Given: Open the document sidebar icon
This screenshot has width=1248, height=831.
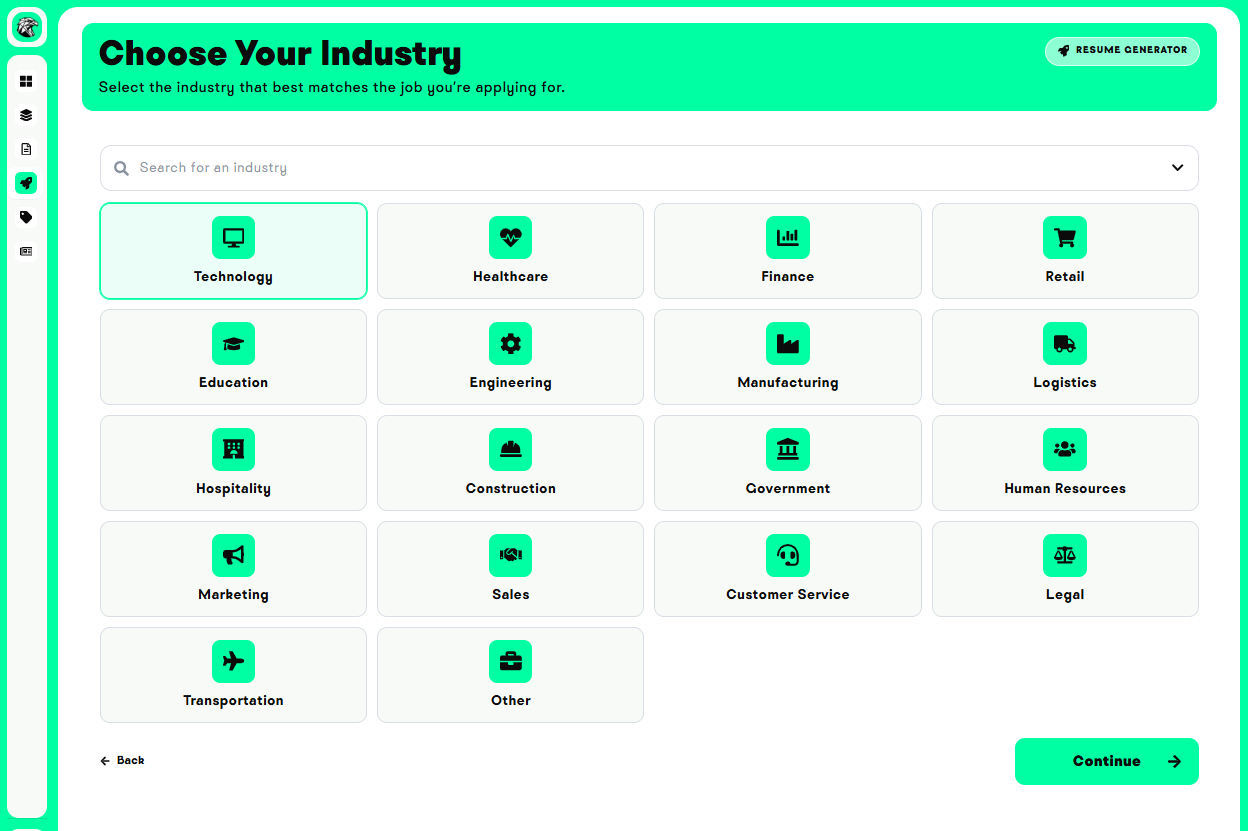Looking at the screenshot, I should (27, 149).
